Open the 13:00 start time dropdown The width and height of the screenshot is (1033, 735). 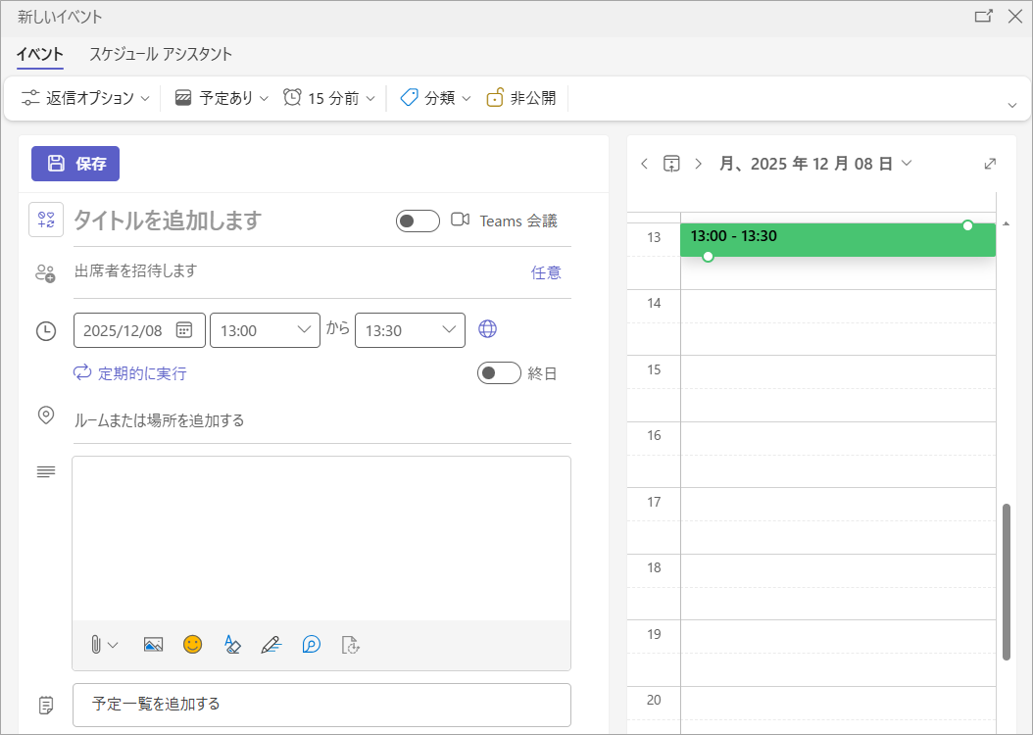pos(265,330)
